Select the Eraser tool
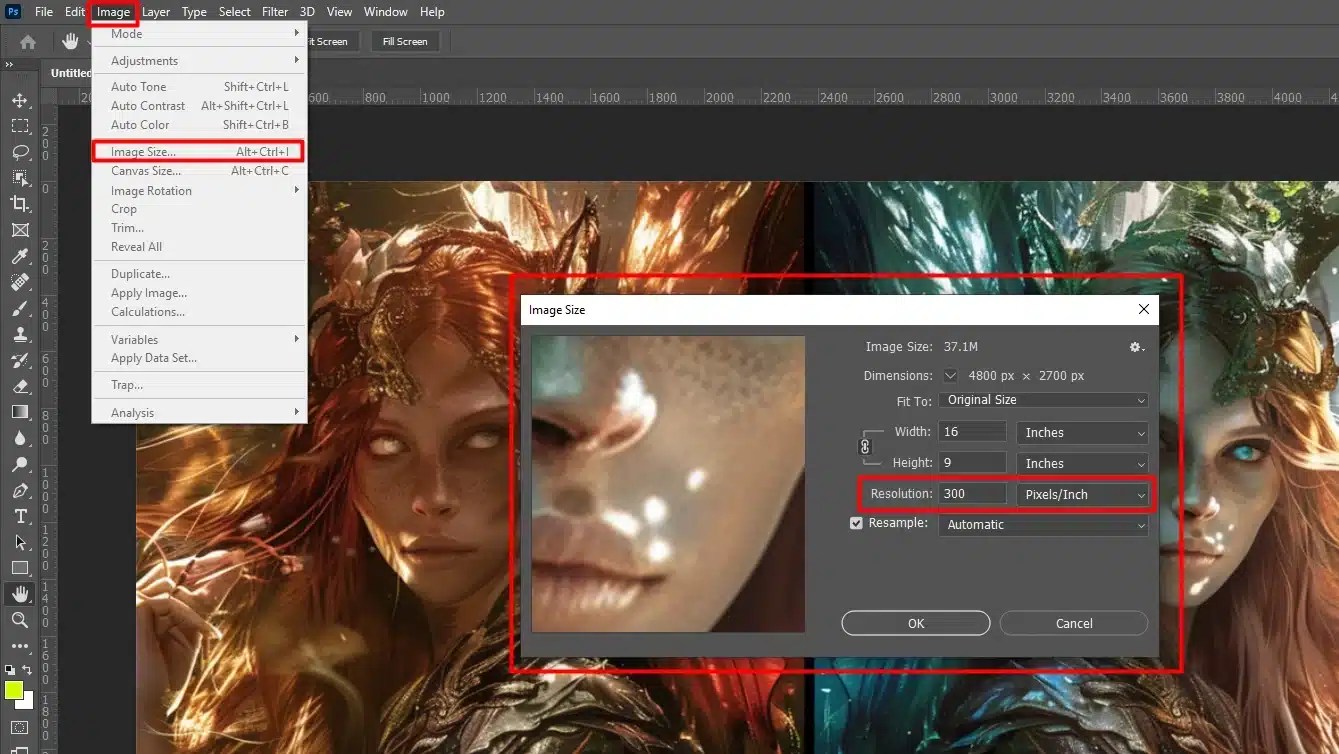1339x754 pixels. point(19,386)
